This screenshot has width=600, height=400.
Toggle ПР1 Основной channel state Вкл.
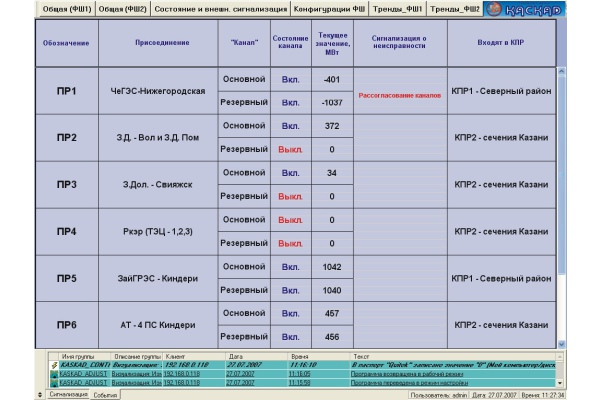tap(290, 79)
